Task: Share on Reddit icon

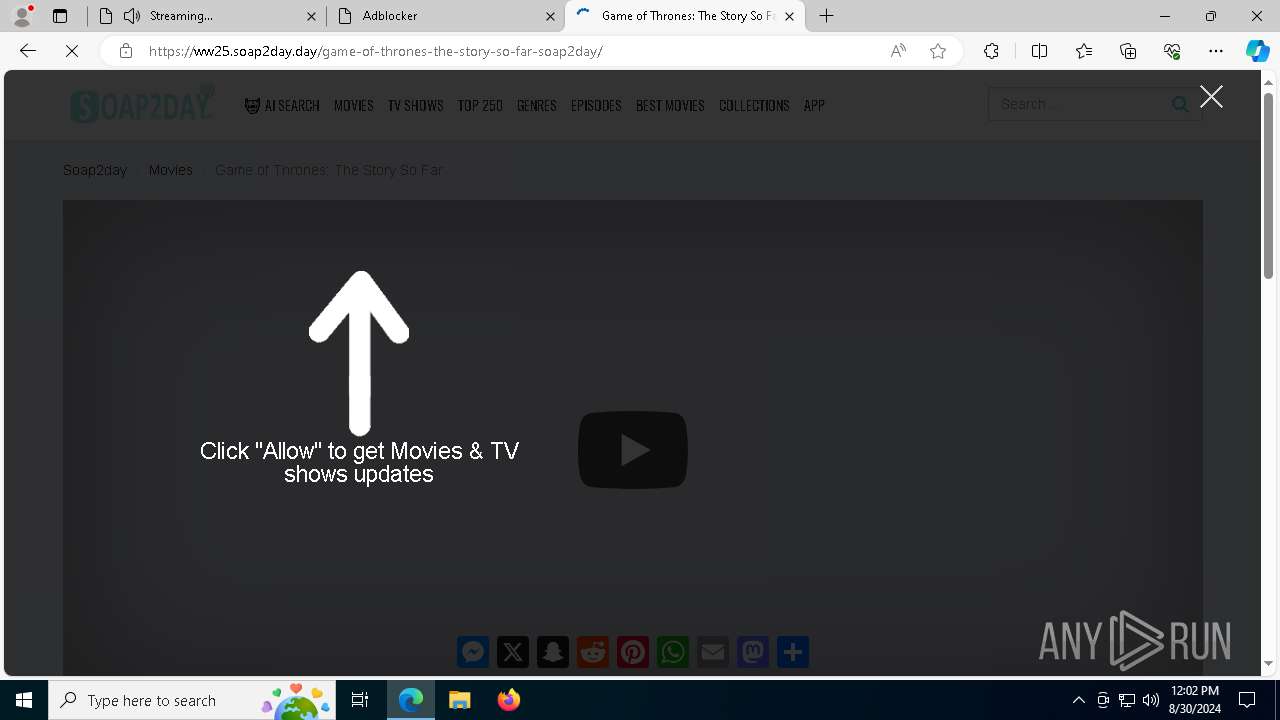Action: click(x=593, y=652)
